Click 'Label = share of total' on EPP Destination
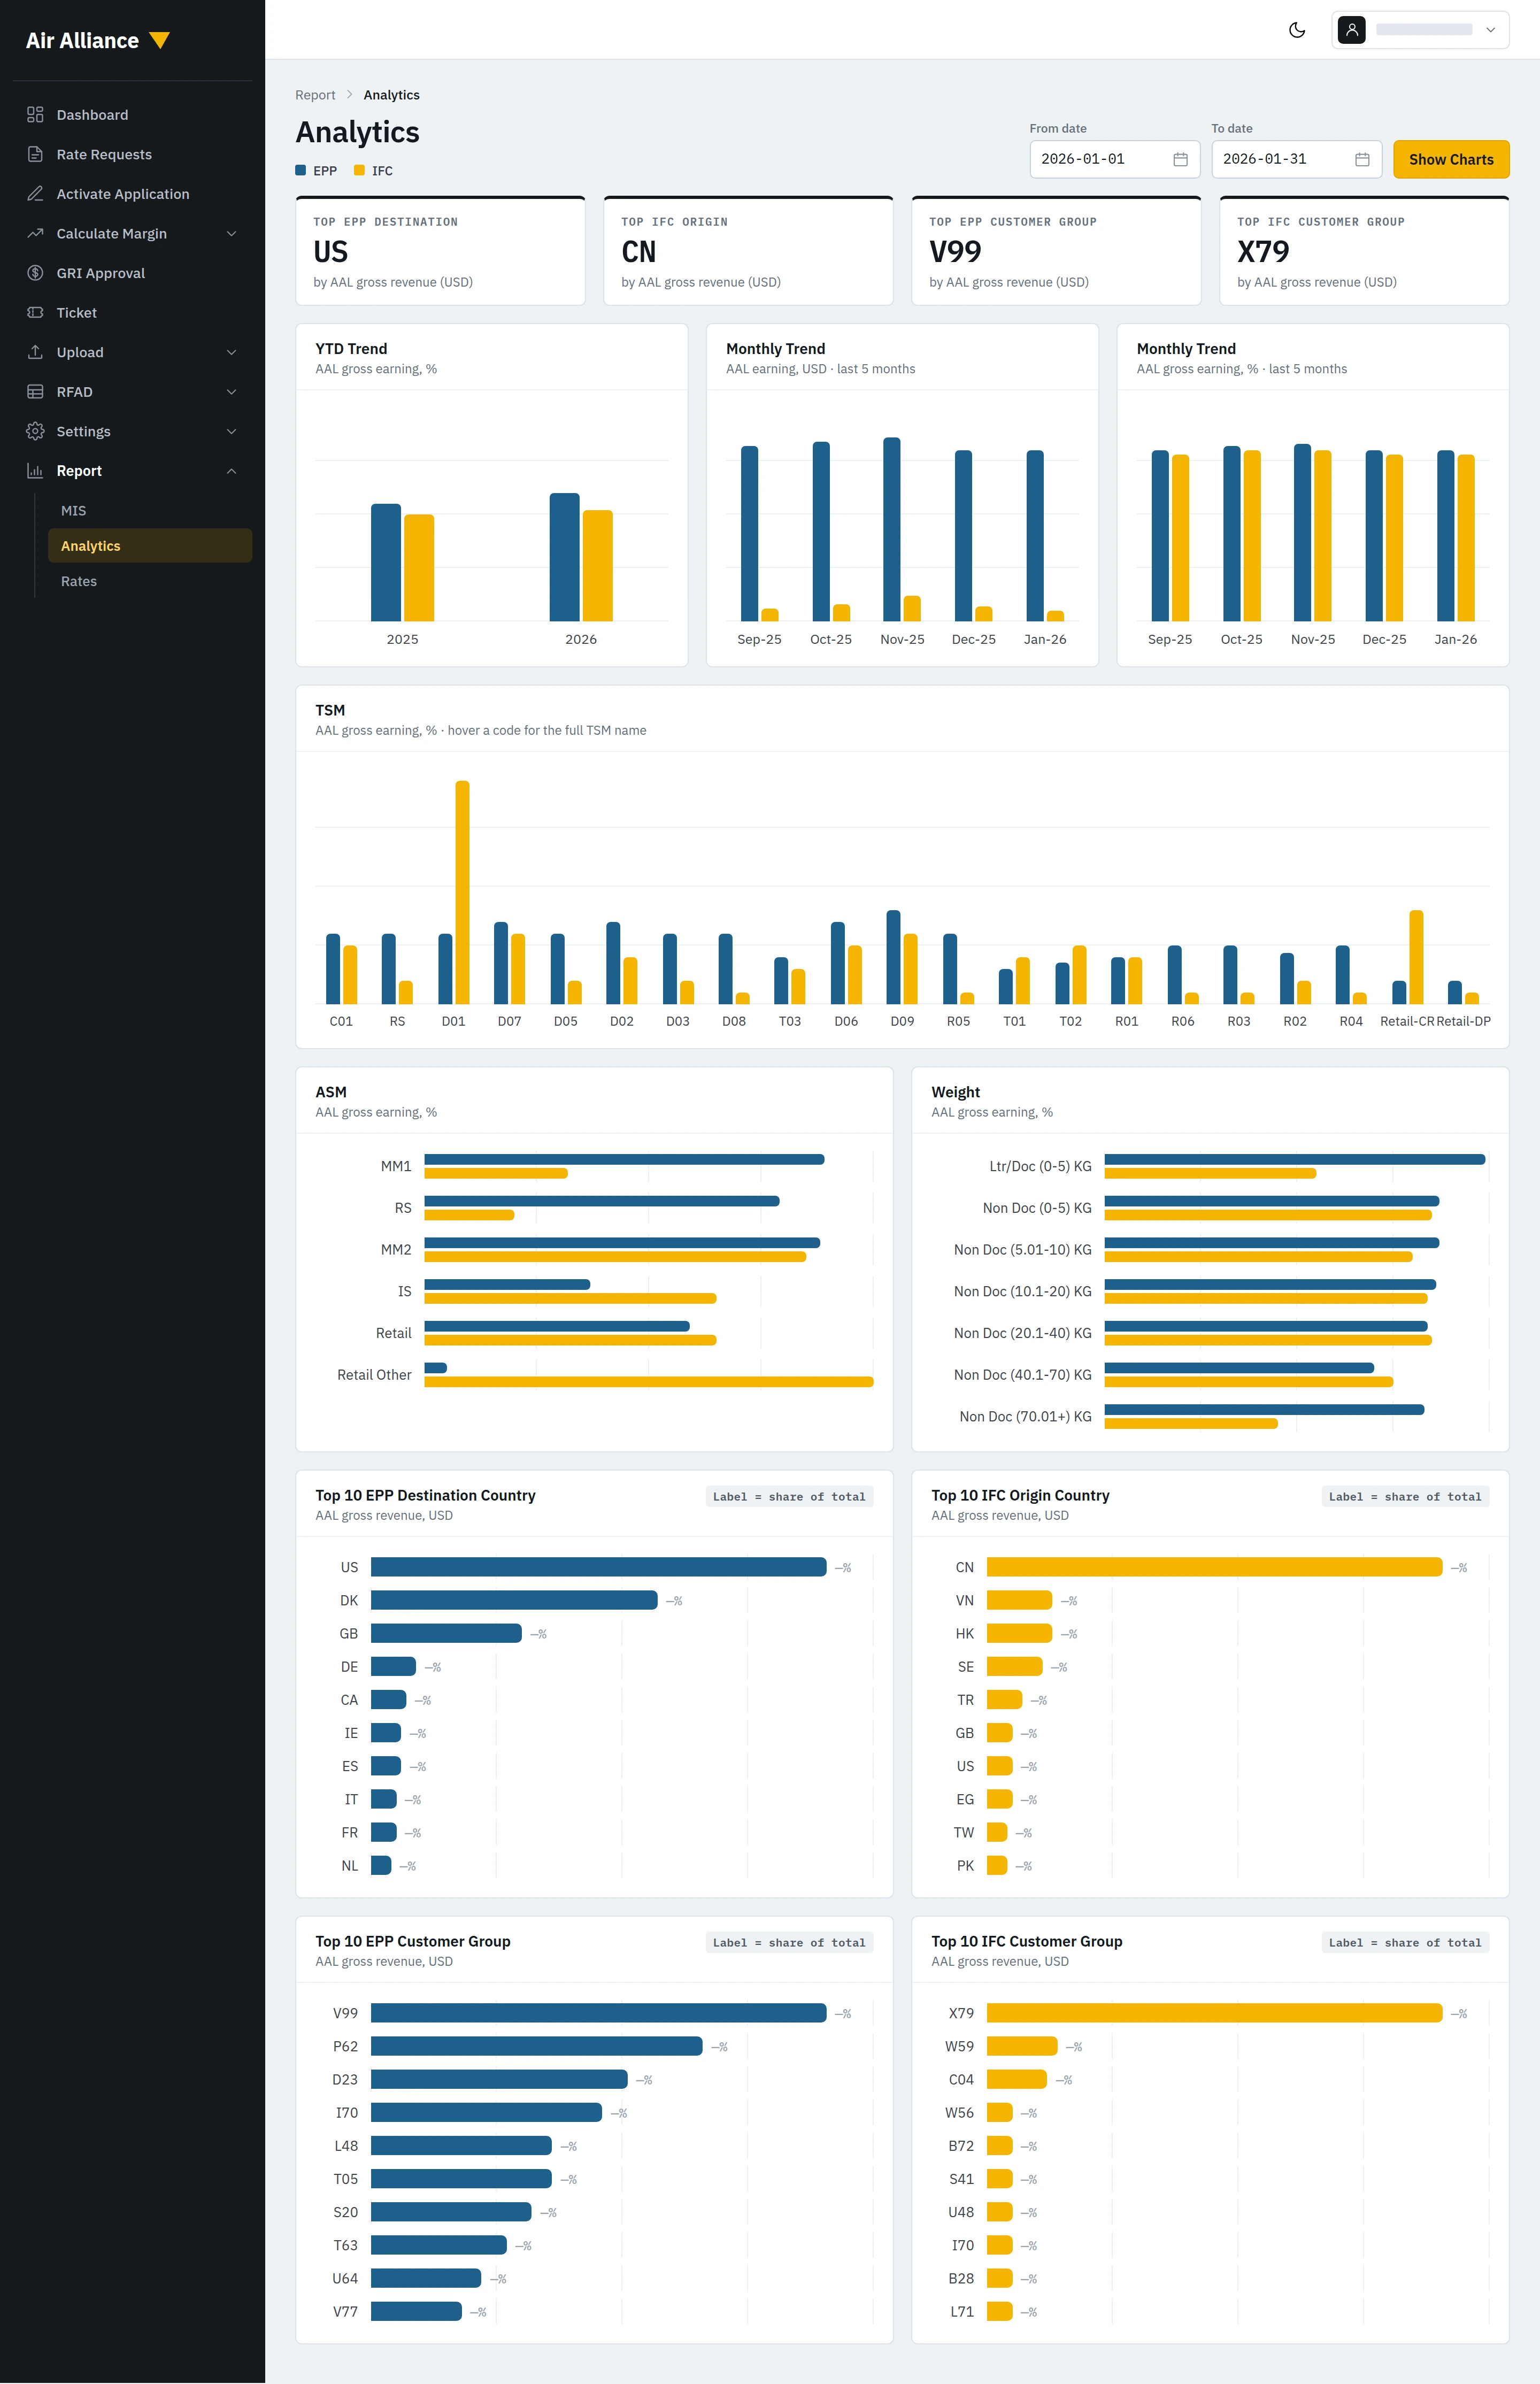 [x=789, y=1497]
